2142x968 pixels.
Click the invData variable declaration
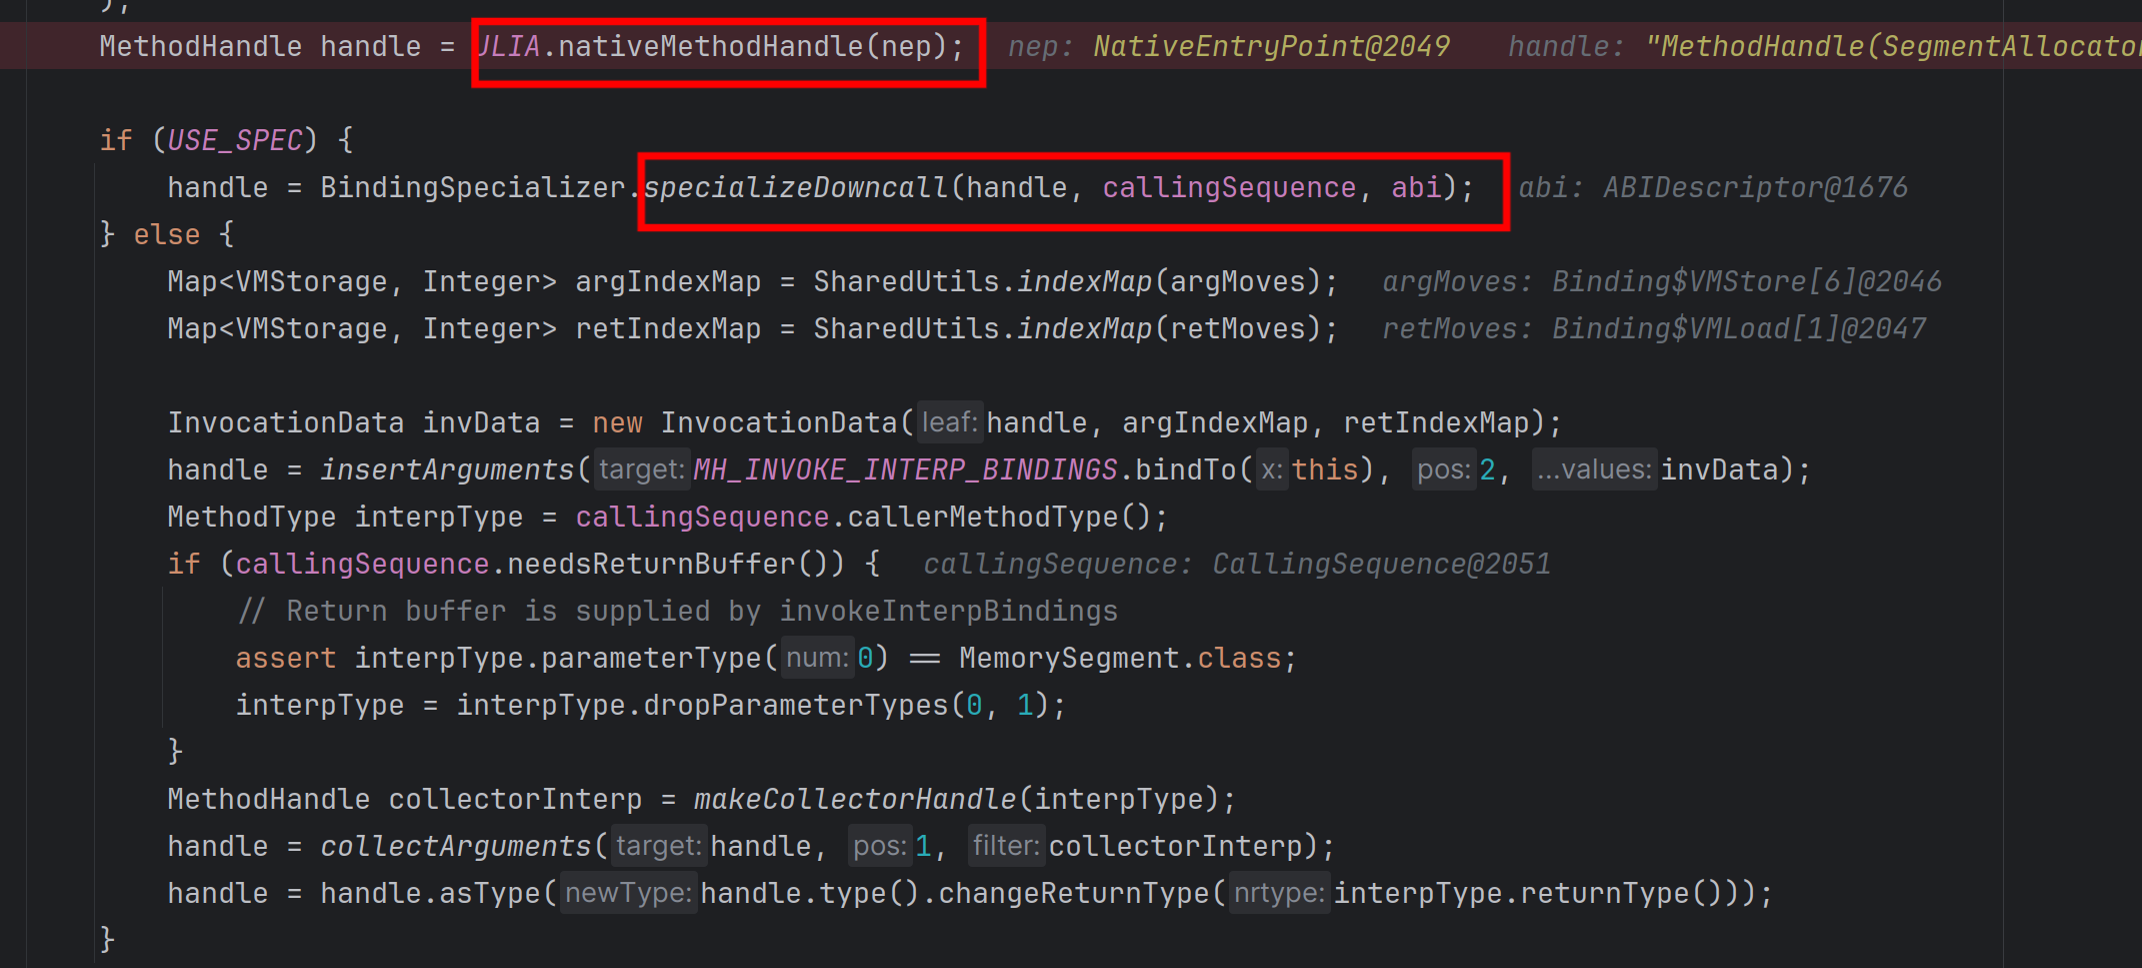[481, 422]
